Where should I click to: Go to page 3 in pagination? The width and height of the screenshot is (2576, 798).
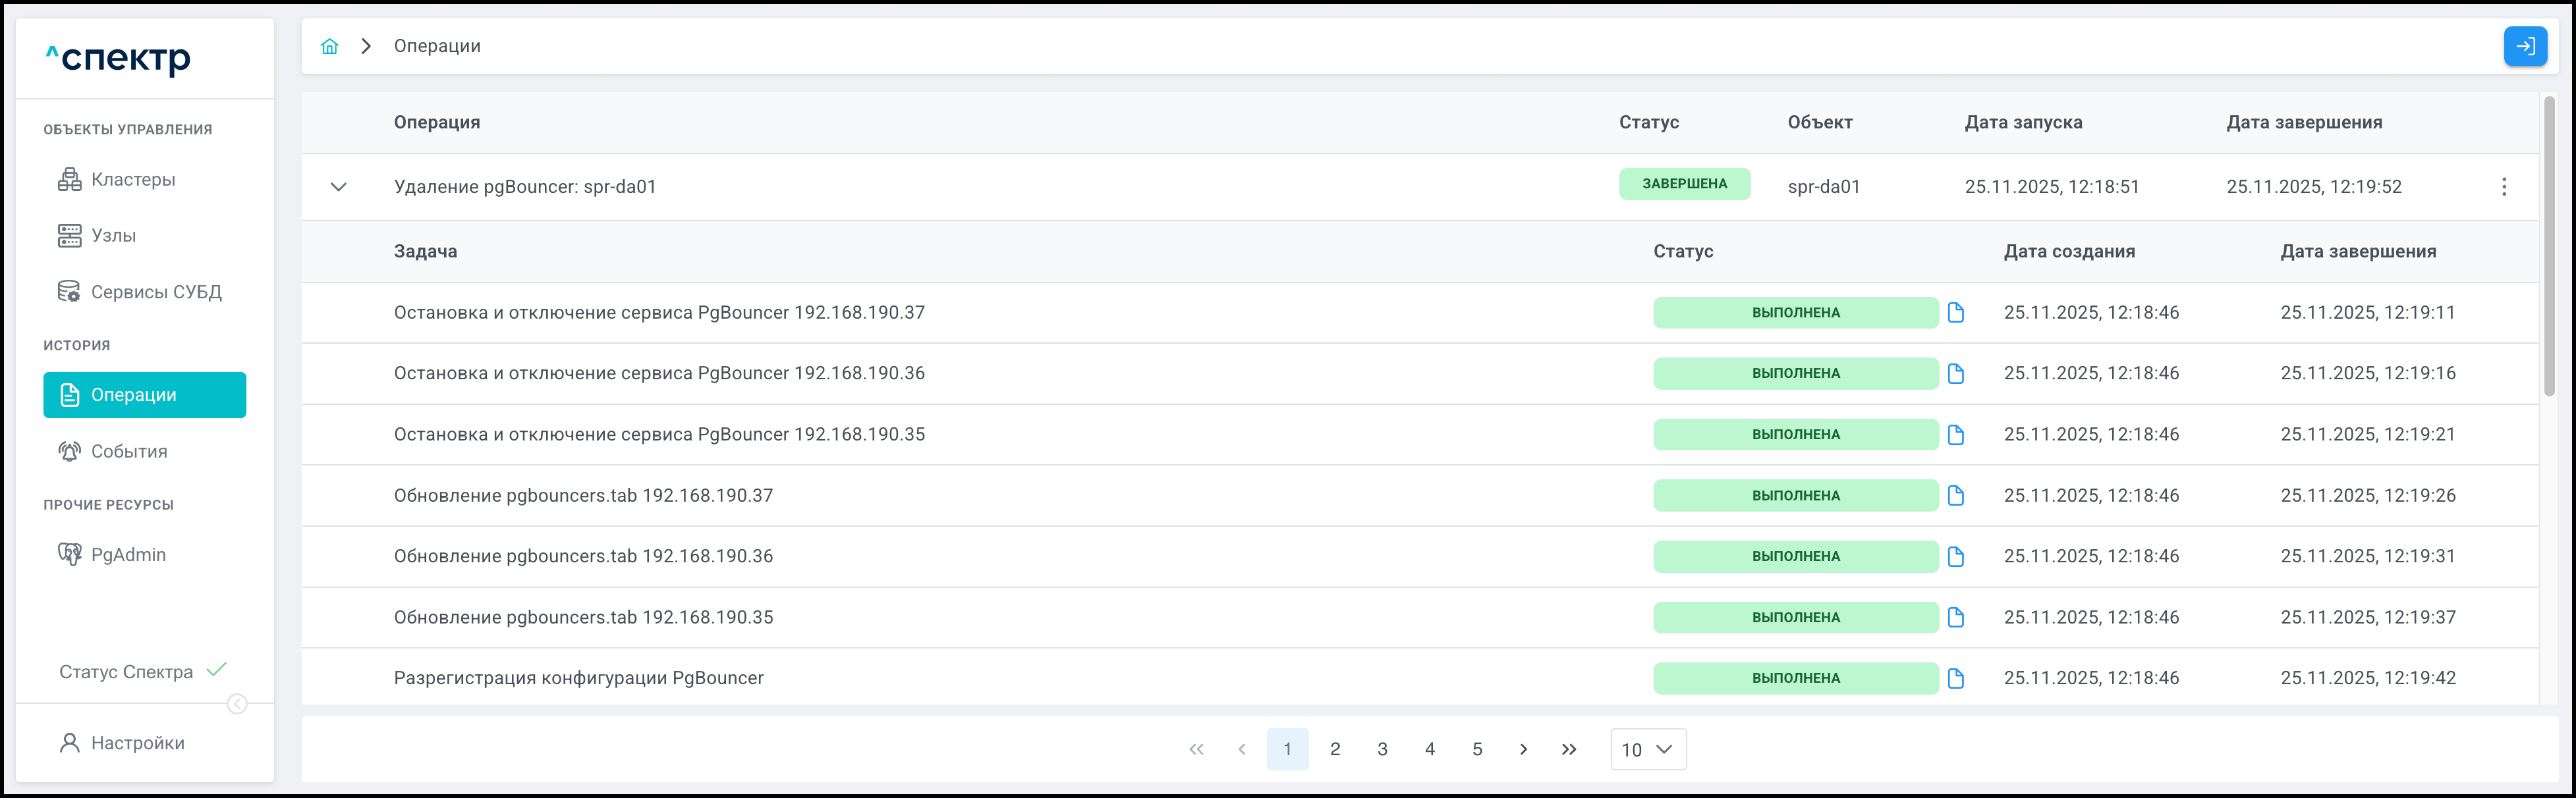[1382, 749]
